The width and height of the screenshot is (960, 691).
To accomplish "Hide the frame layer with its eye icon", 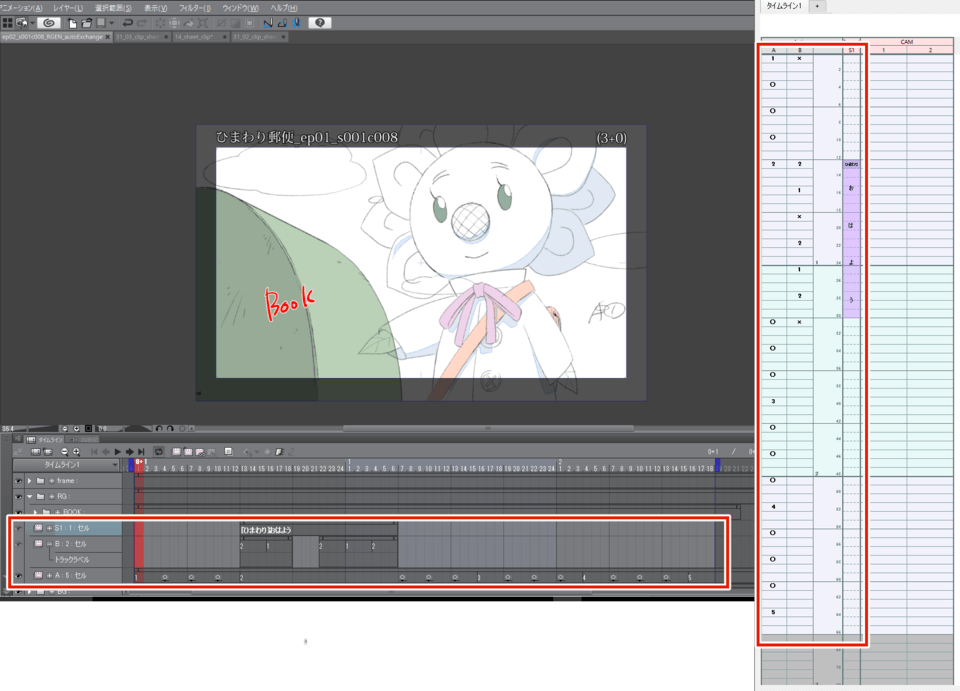I will 18,481.
